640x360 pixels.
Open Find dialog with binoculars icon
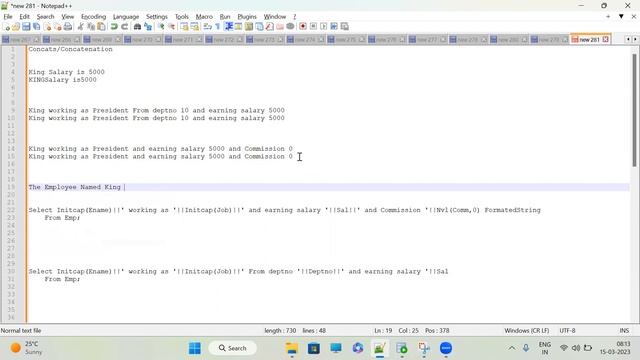tap(138, 27)
